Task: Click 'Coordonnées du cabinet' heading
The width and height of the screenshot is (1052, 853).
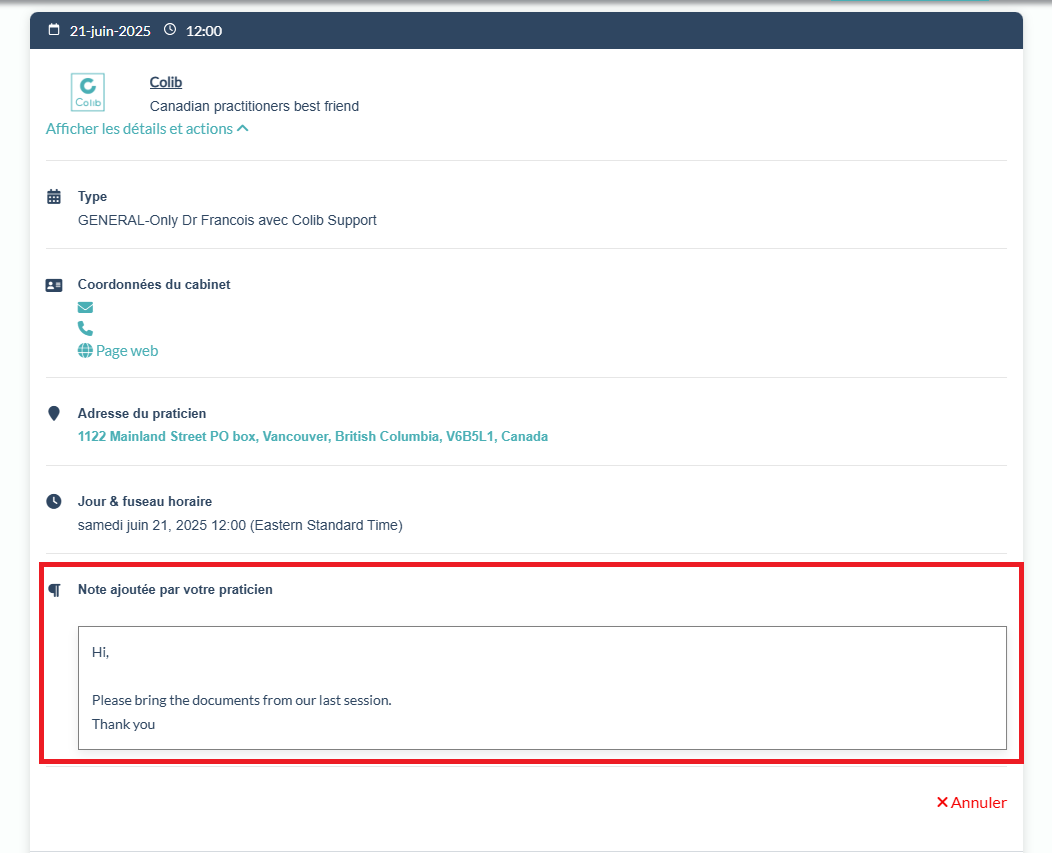Action: tap(154, 285)
